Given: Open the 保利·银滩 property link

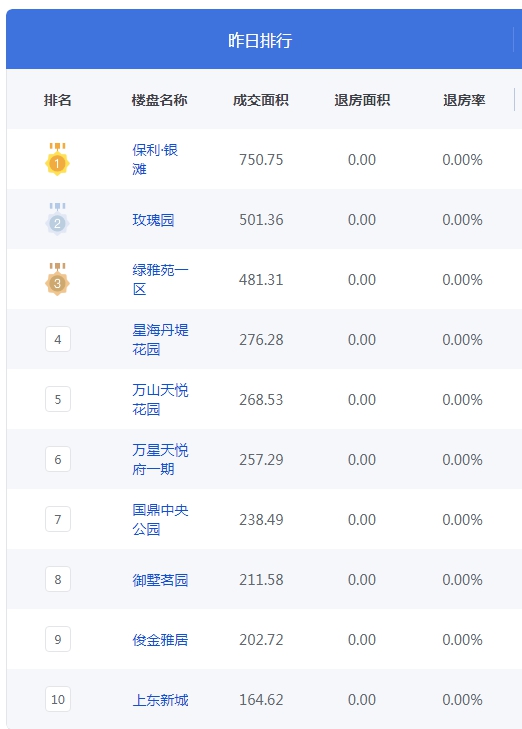Looking at the screenshot, I should coord(155,159).
